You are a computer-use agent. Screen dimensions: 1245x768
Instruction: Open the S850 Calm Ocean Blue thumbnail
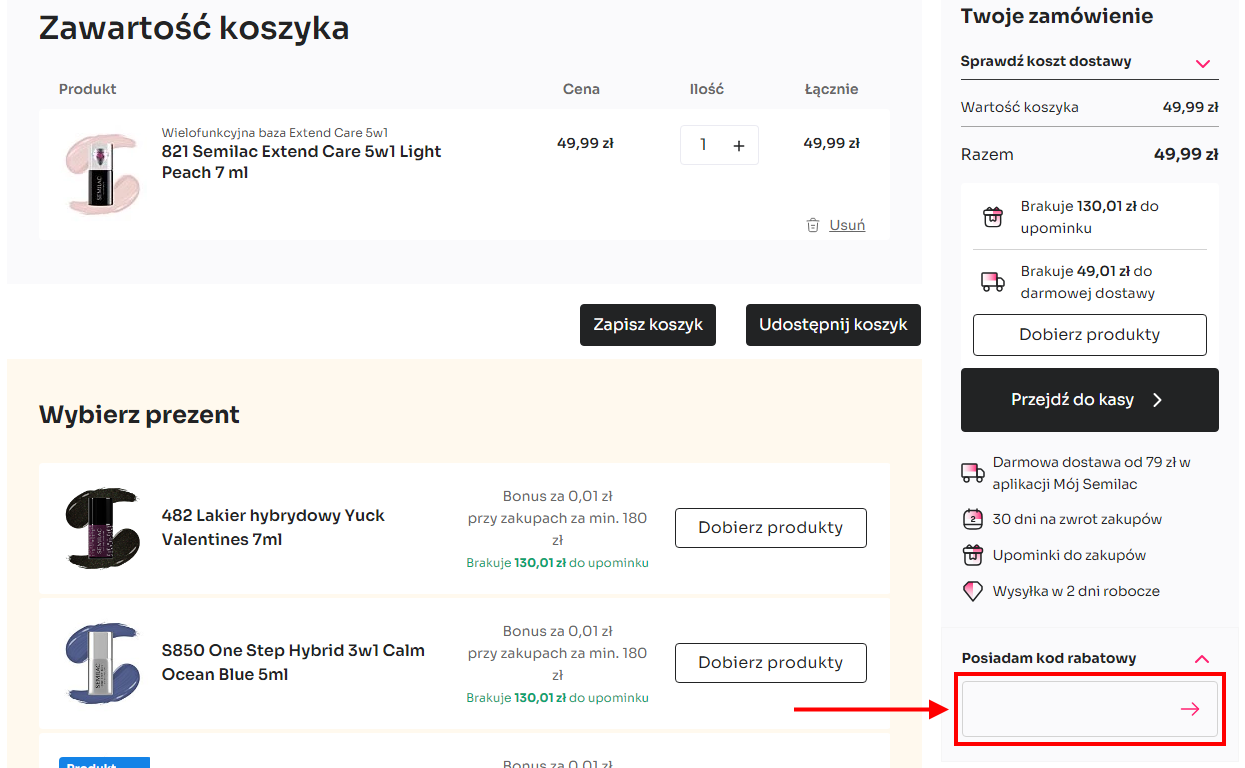tap(101, 663)
